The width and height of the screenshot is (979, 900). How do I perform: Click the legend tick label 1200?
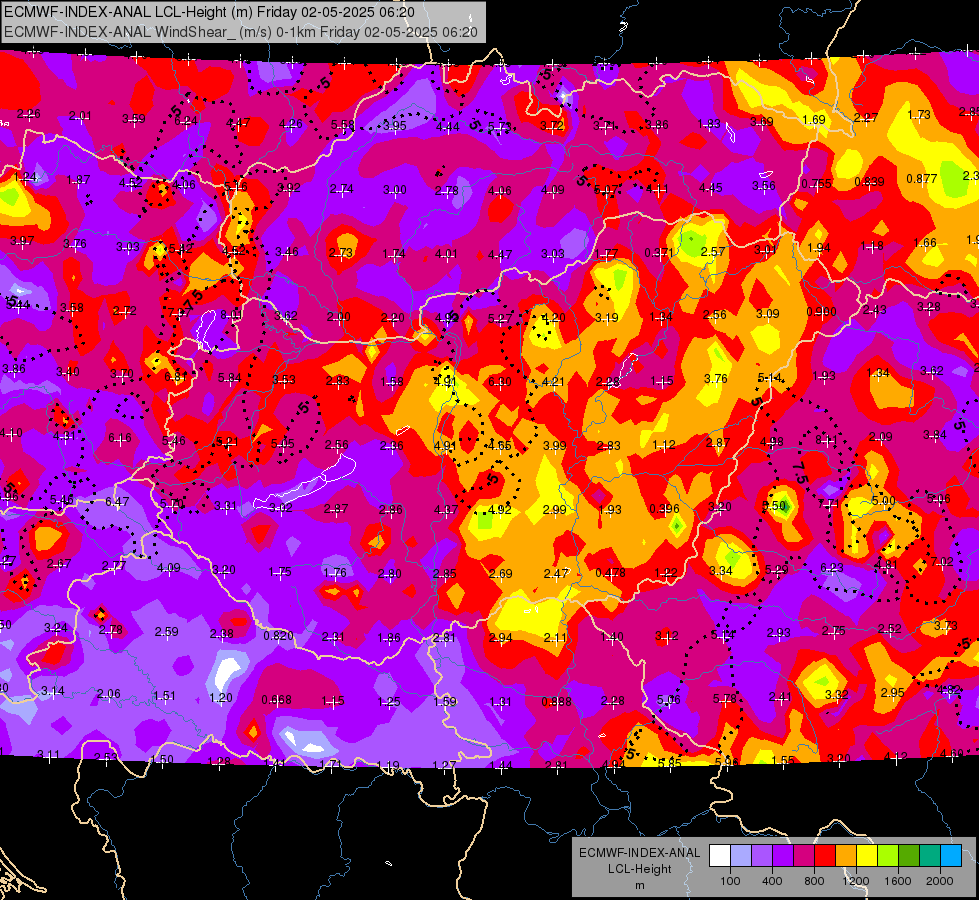856,881
